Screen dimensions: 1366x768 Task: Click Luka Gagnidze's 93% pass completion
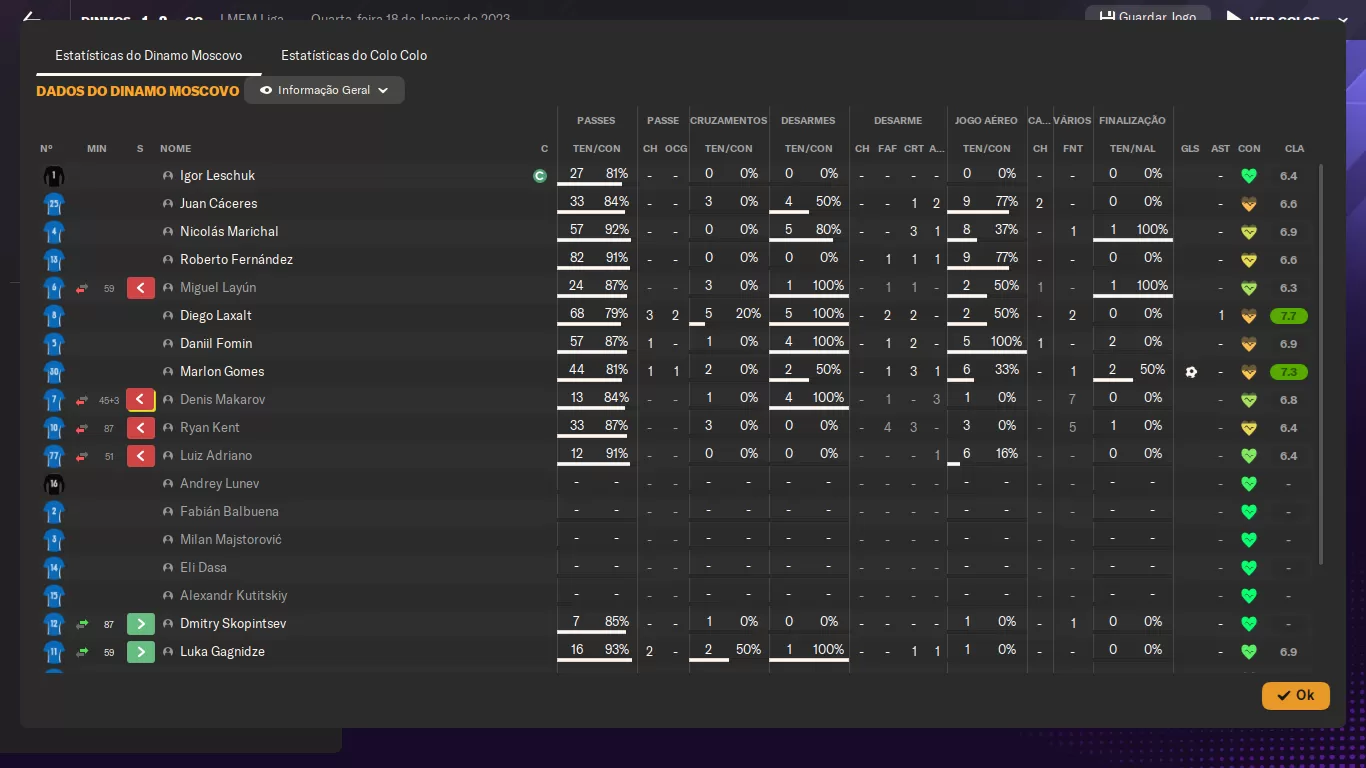click(x=617, y=650)
